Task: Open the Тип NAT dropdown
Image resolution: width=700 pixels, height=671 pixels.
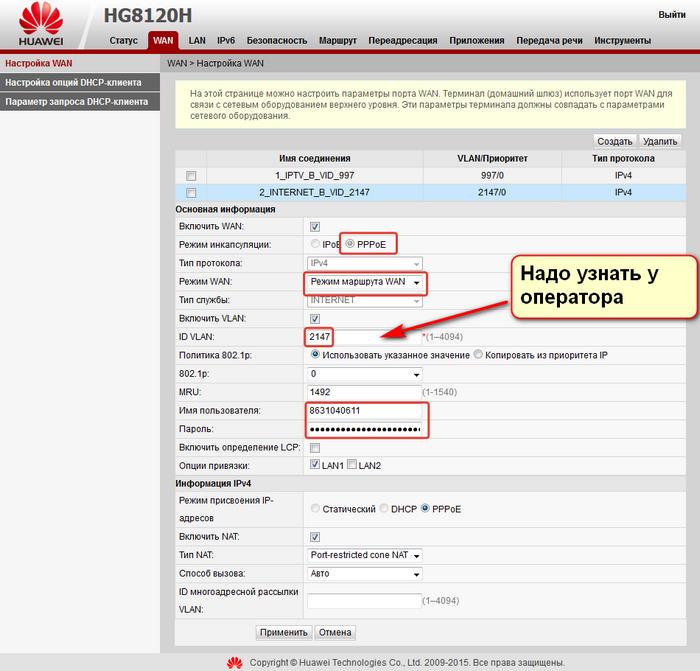Action: click(365, 555)
